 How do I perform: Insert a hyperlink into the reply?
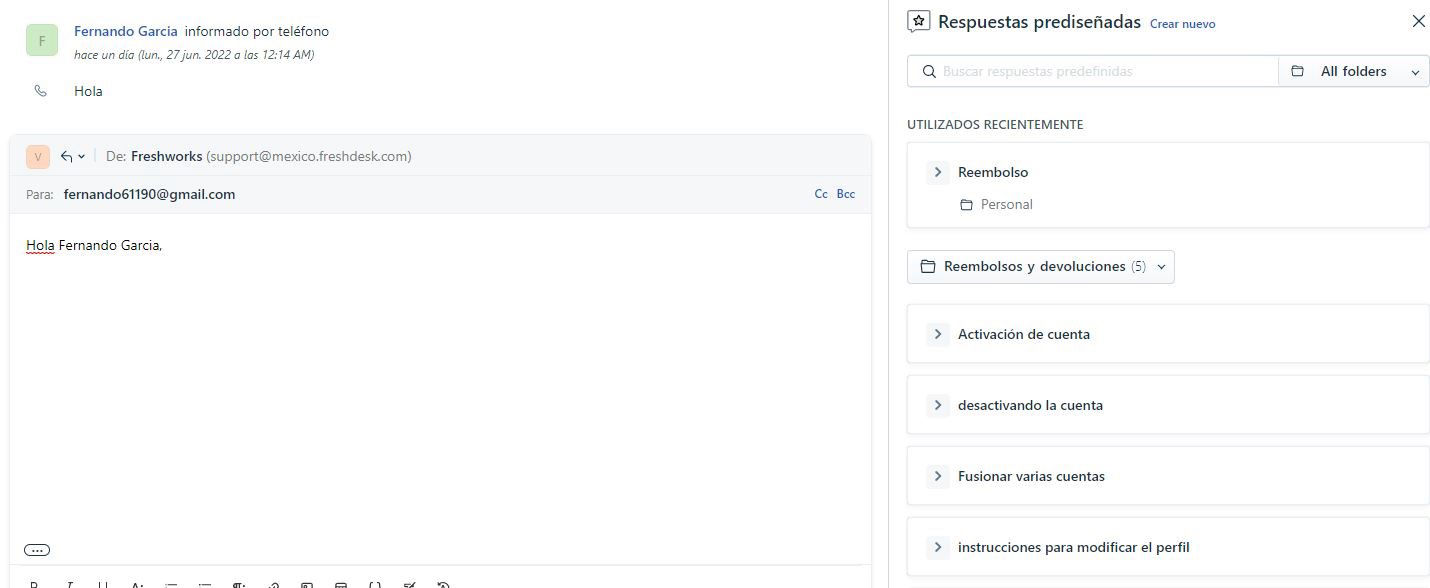[272, 585]
